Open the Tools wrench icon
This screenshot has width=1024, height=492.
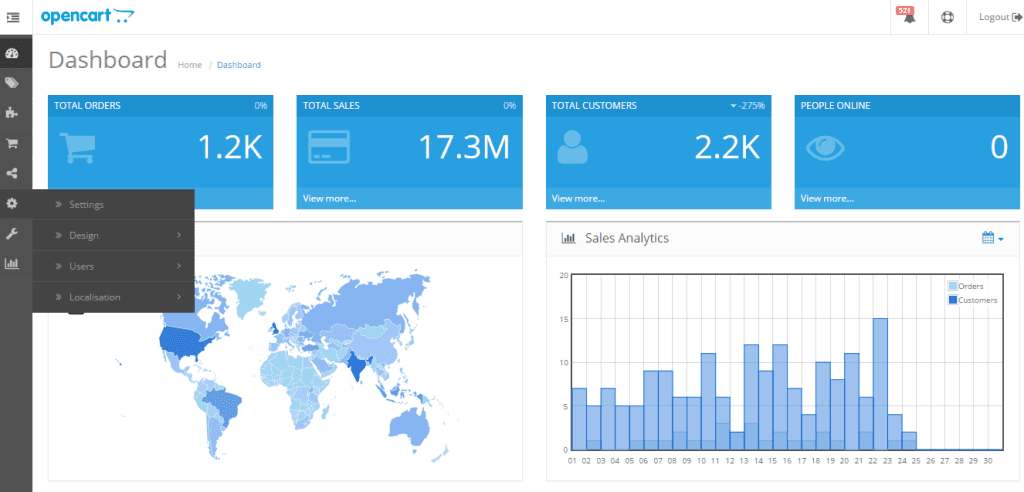click(x=12, y=233)
